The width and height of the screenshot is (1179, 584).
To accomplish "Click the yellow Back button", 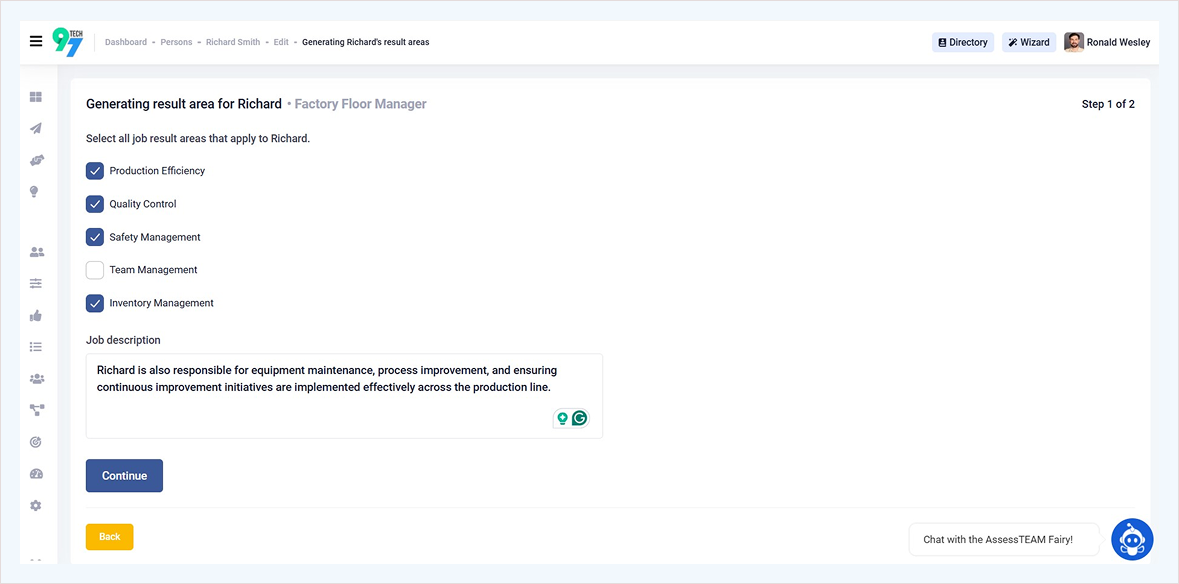I will [x=109, y=537].
